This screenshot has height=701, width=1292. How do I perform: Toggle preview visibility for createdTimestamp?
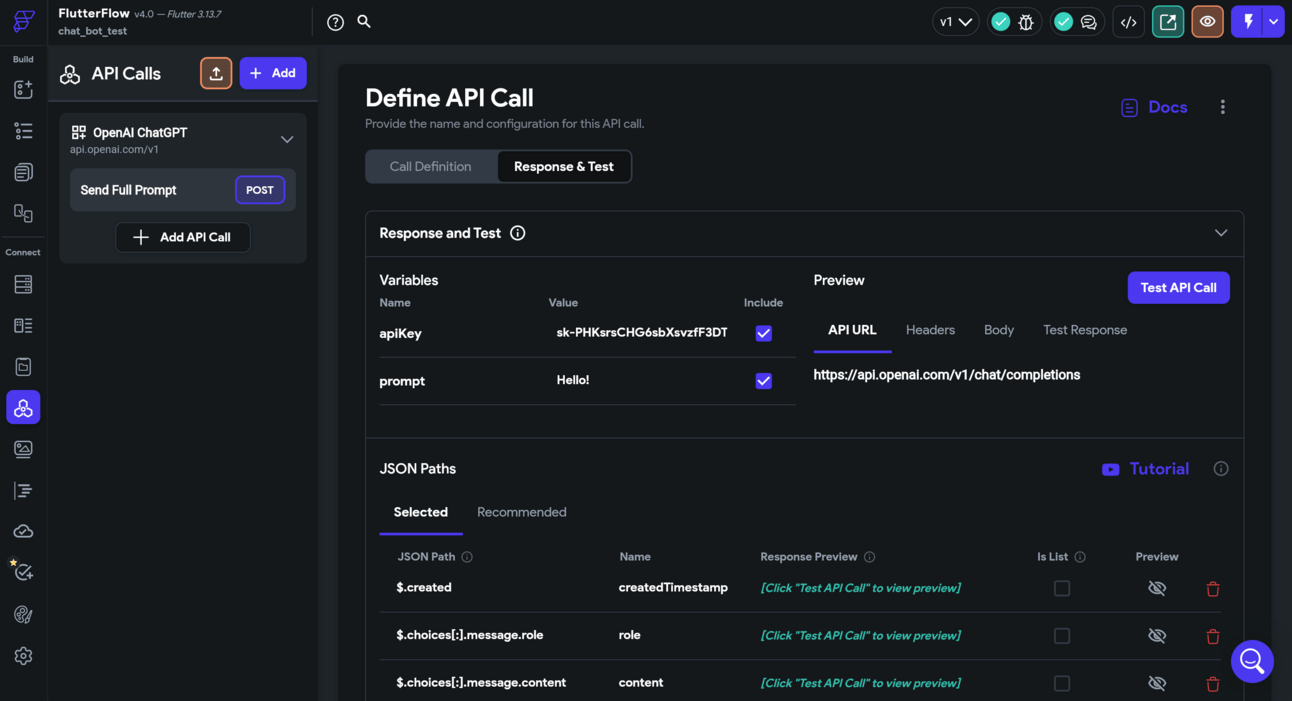point(1157,589)
